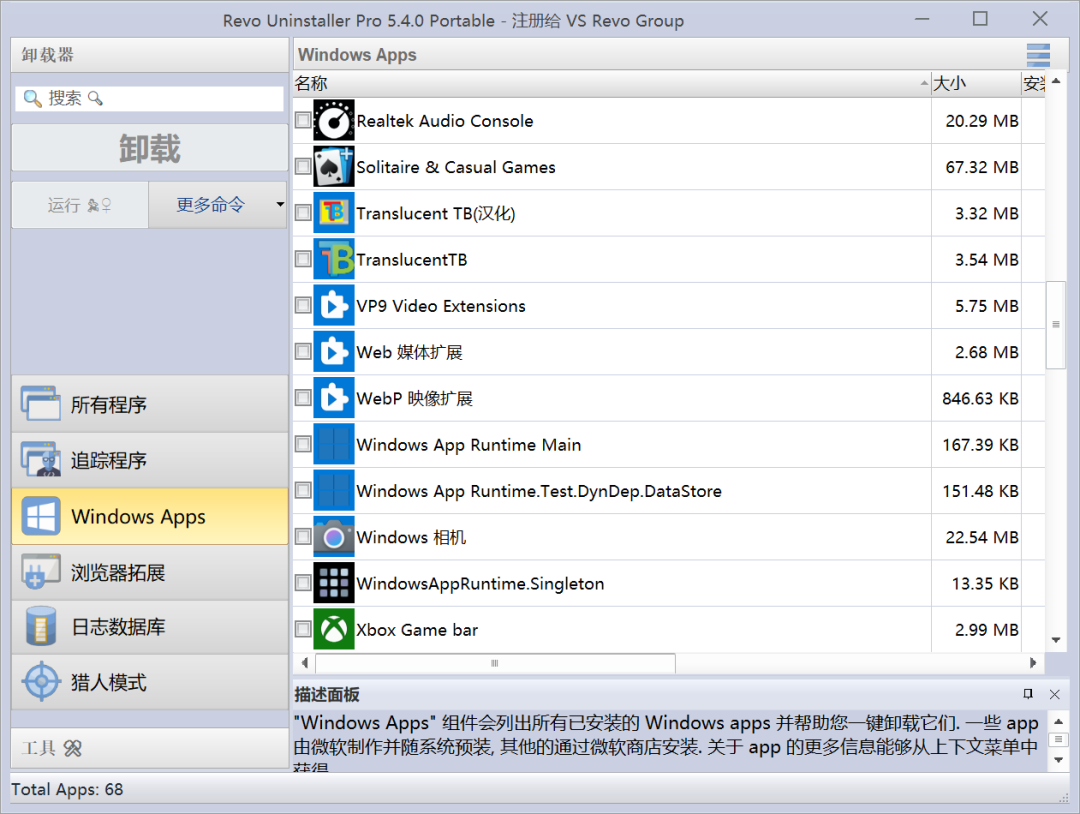
Task: Check the Realtek Audio Console checkbox
Action: coord(303,121)
